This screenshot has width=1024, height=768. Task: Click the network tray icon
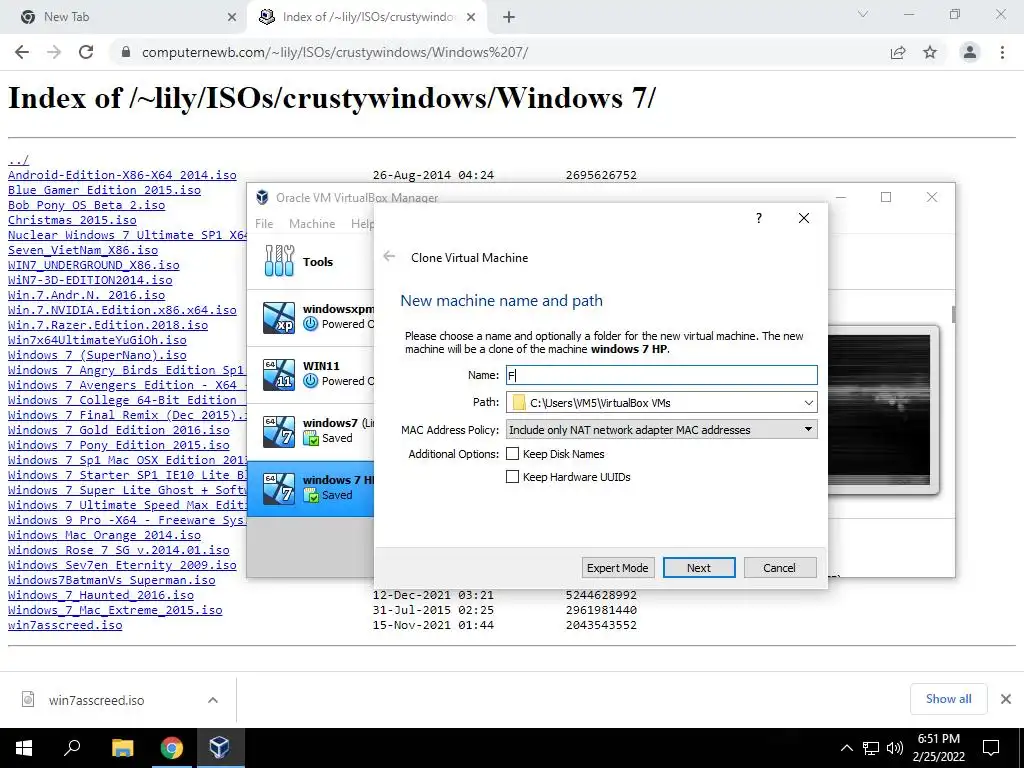click(871, 748)
